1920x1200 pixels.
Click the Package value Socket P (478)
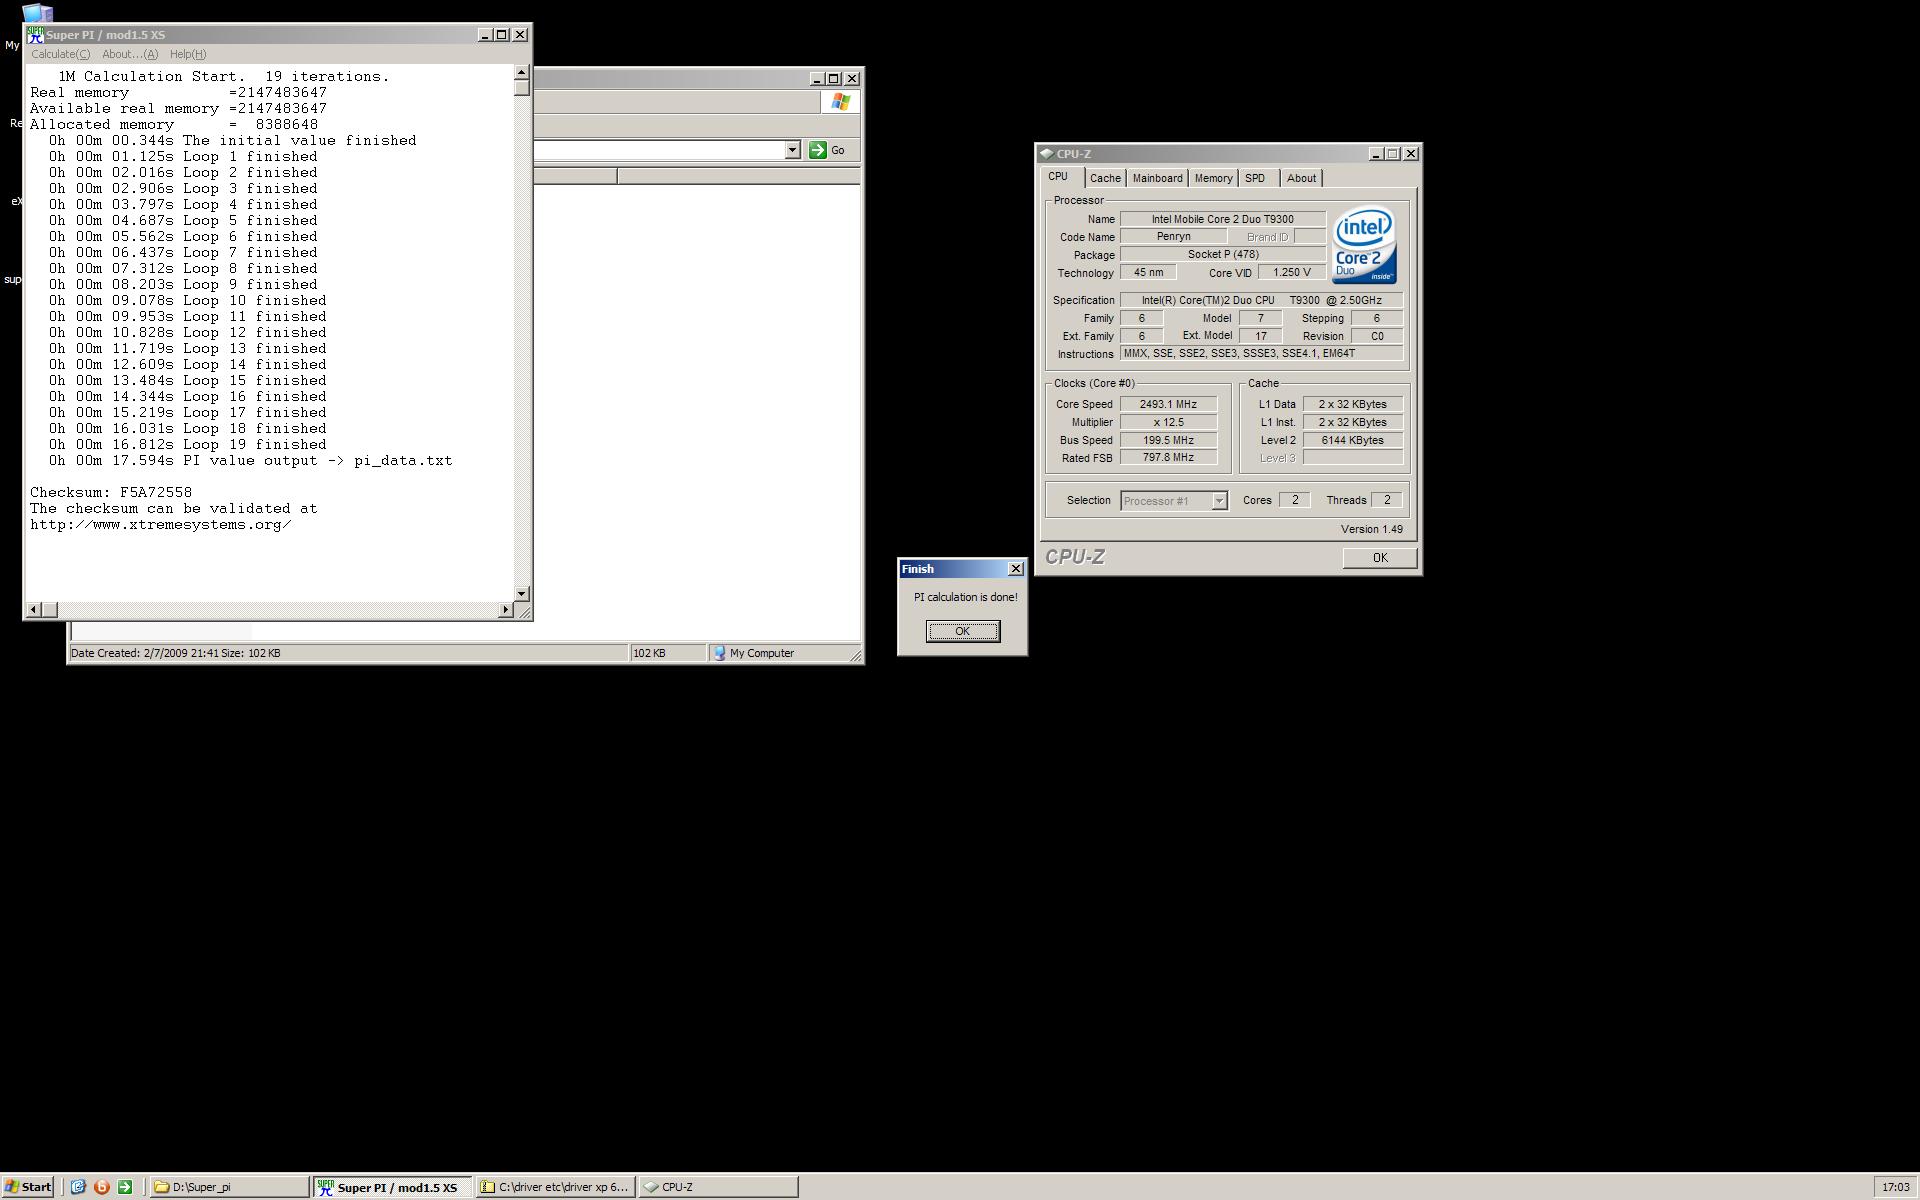point(1222,255)
